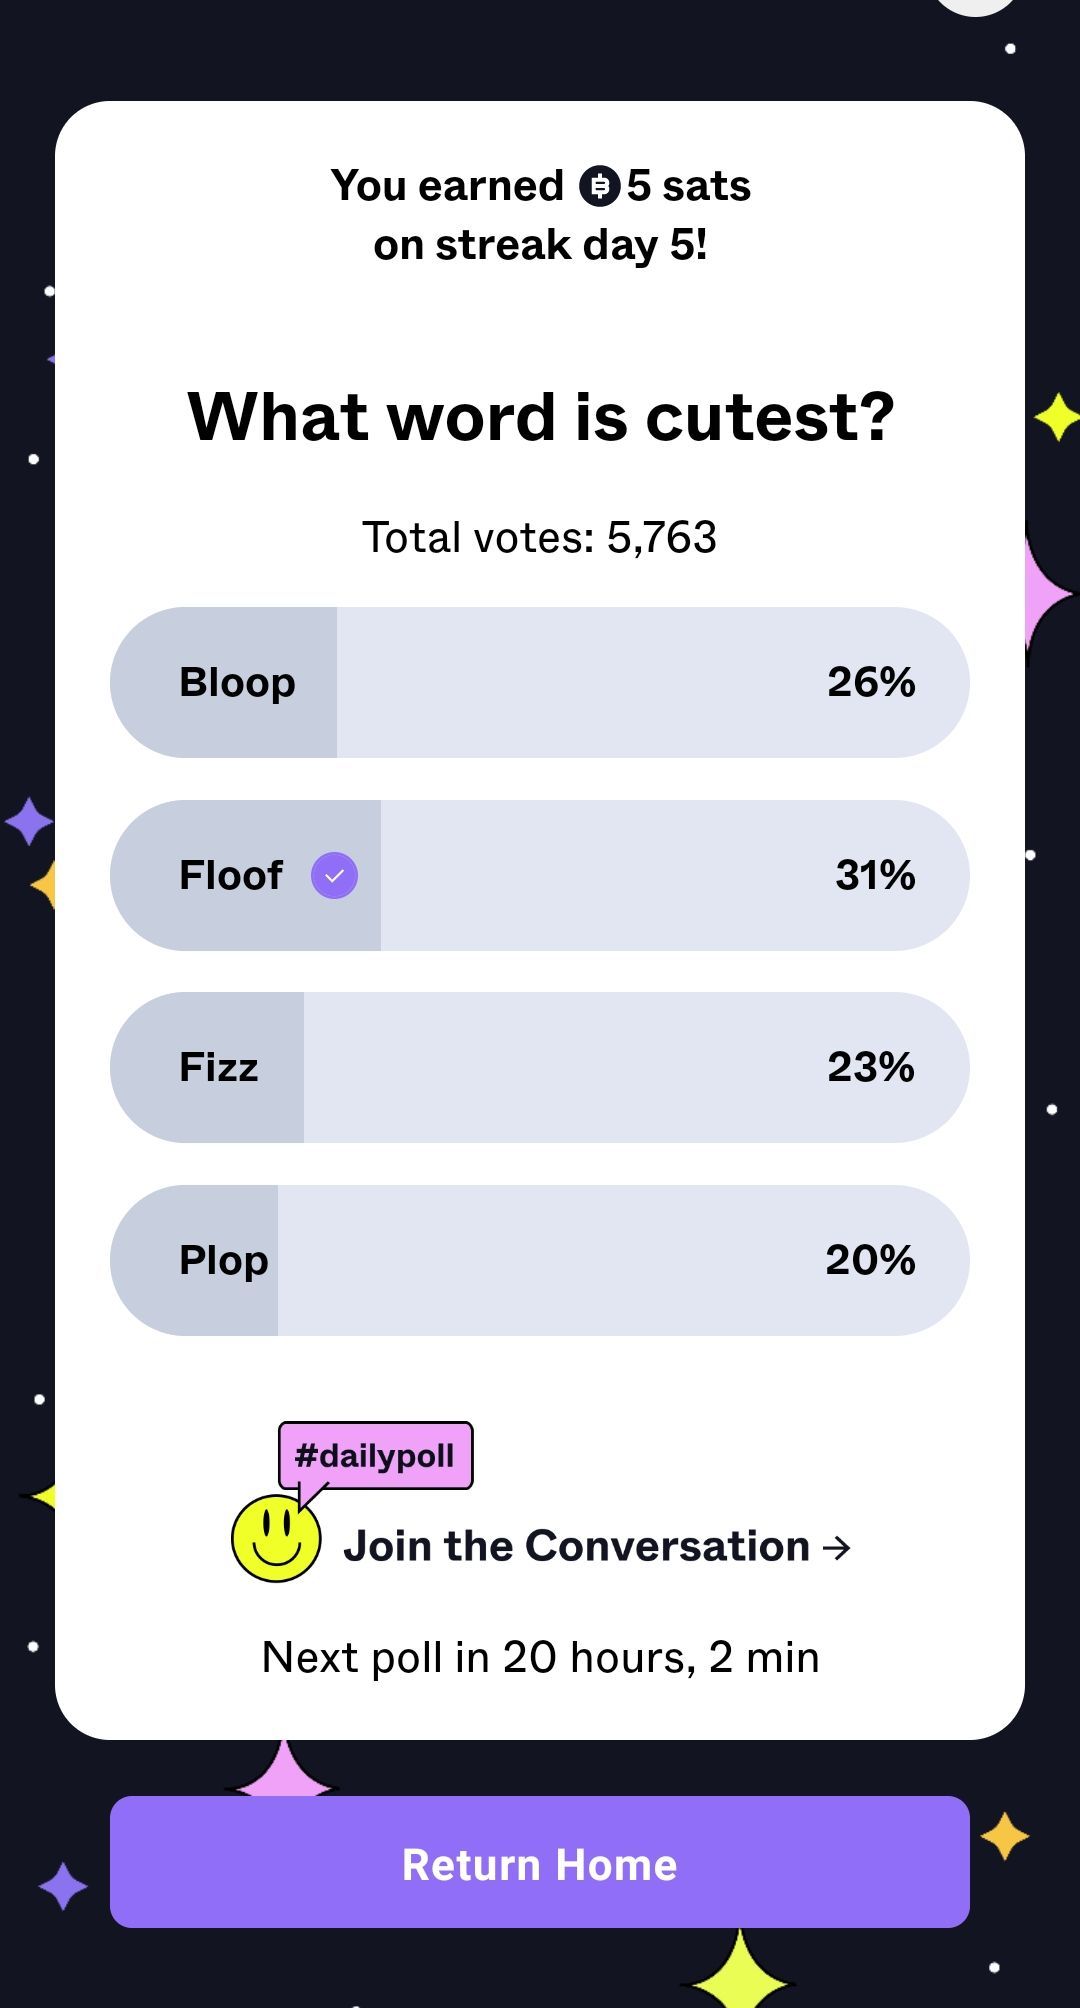Open the Join the Conversation link
The width and height of the screenshot is (1080, 2008).
(576, 1547)
